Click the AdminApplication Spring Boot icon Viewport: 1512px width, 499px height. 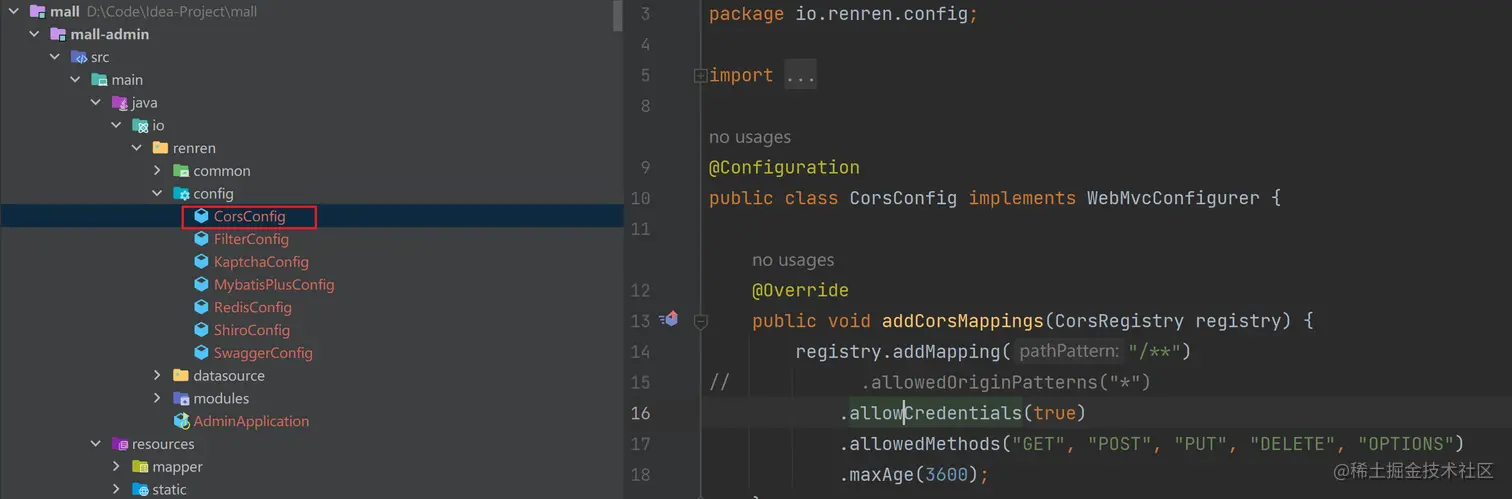pos(181,421)
